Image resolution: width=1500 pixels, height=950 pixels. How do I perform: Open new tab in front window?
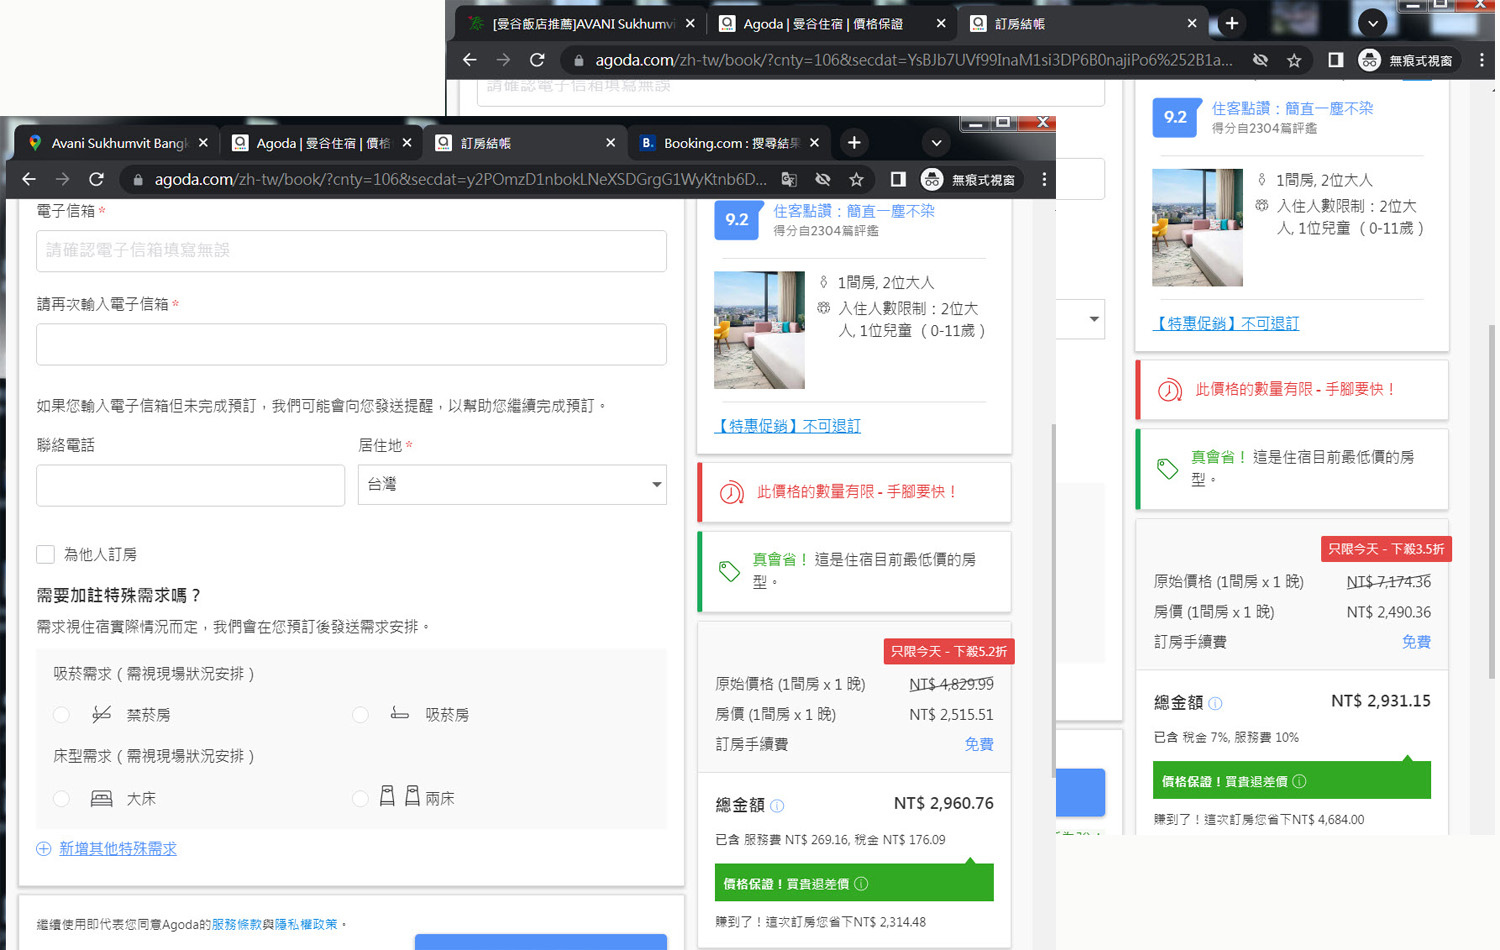pyautogui.click(x=854, y=143)
